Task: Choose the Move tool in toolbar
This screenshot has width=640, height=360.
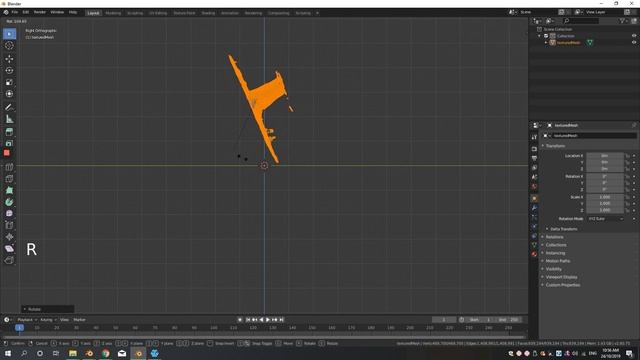Action: point(9,59)
